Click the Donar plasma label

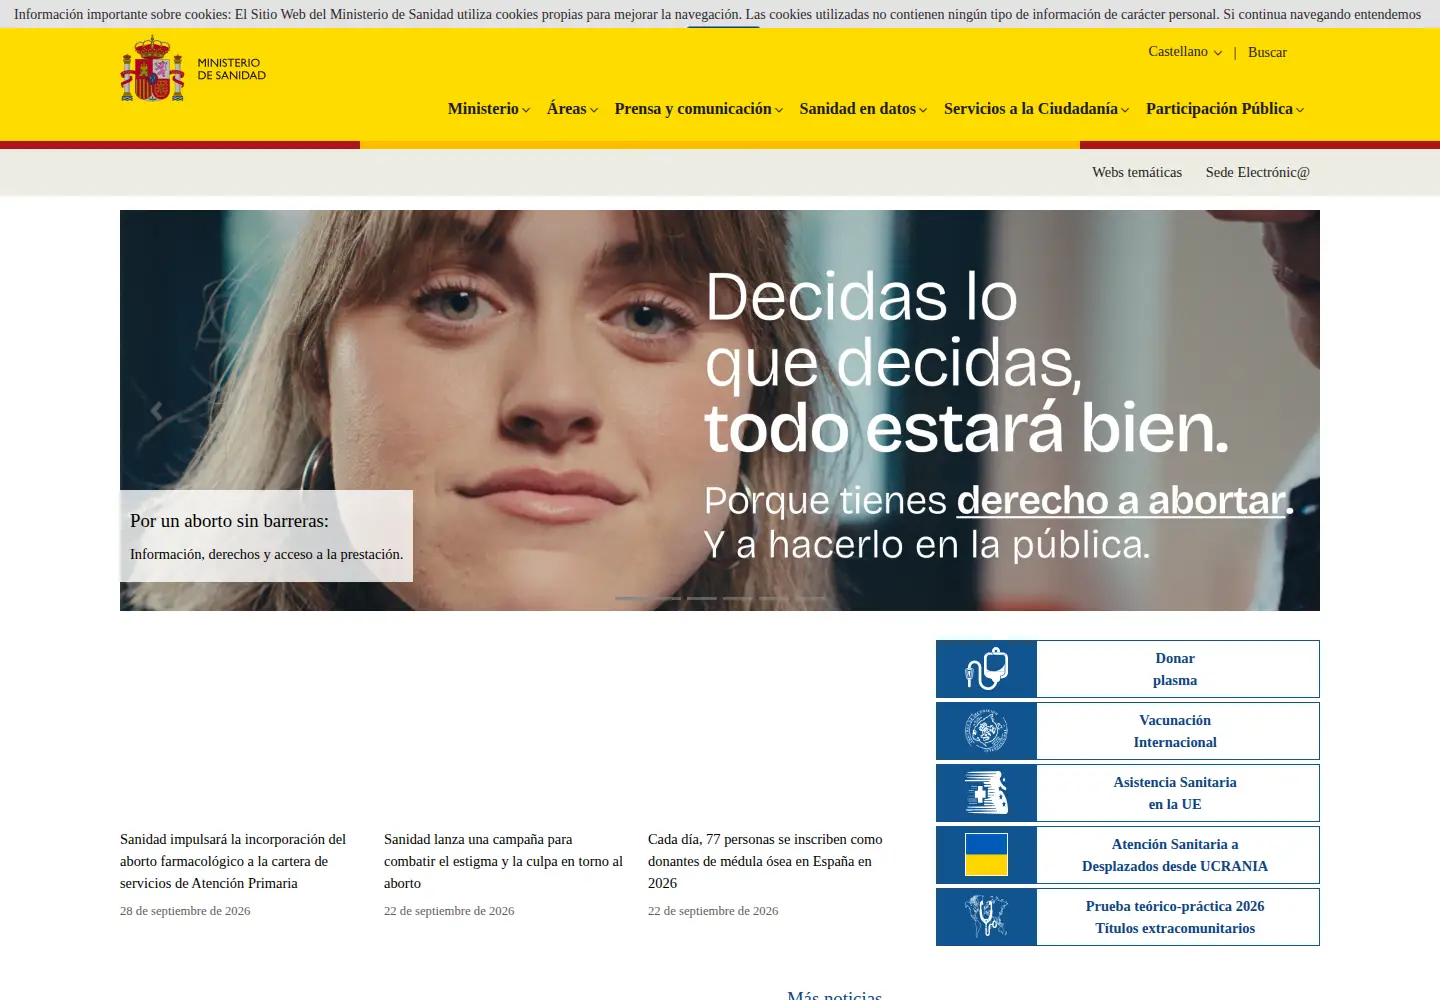(1175, 669)
